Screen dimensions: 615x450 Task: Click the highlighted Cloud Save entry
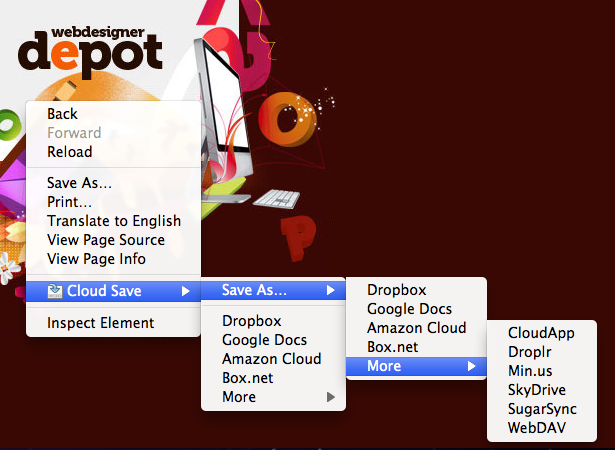(x=113, y=291)
